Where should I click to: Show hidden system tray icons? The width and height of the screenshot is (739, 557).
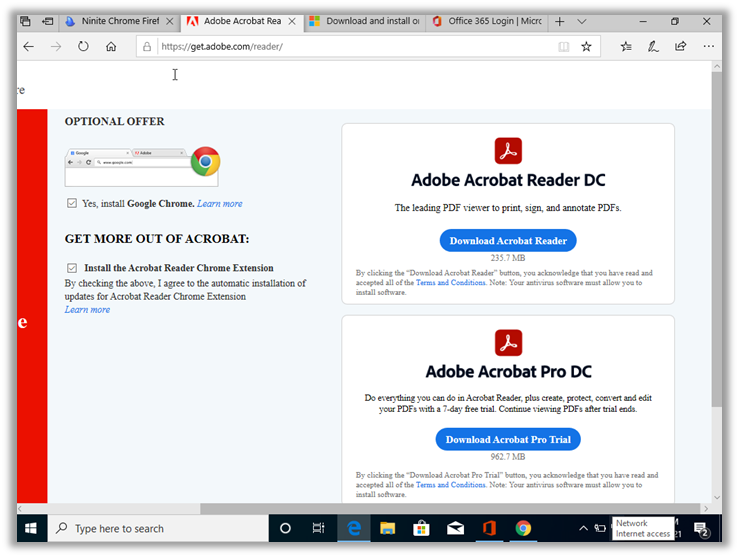pos(583,528)
